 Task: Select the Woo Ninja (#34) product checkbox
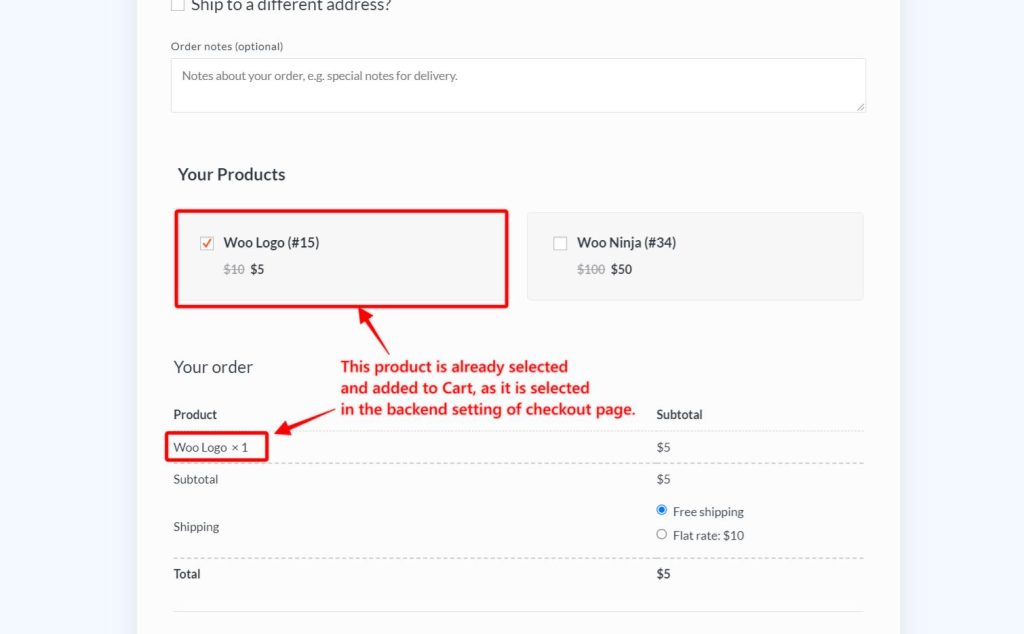tap(560, 242)
